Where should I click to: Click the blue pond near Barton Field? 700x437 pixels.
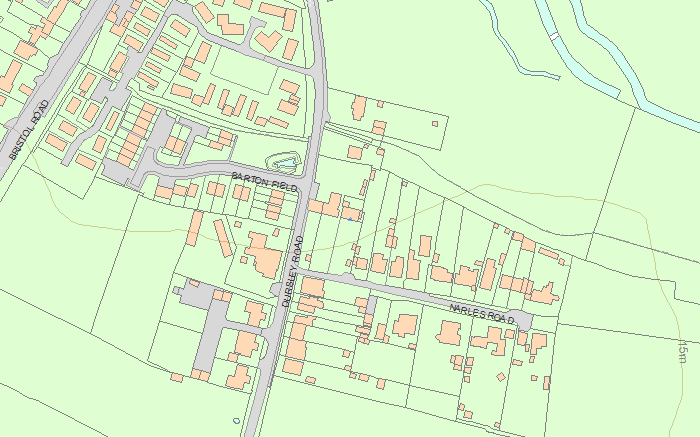tap(285, 164)
